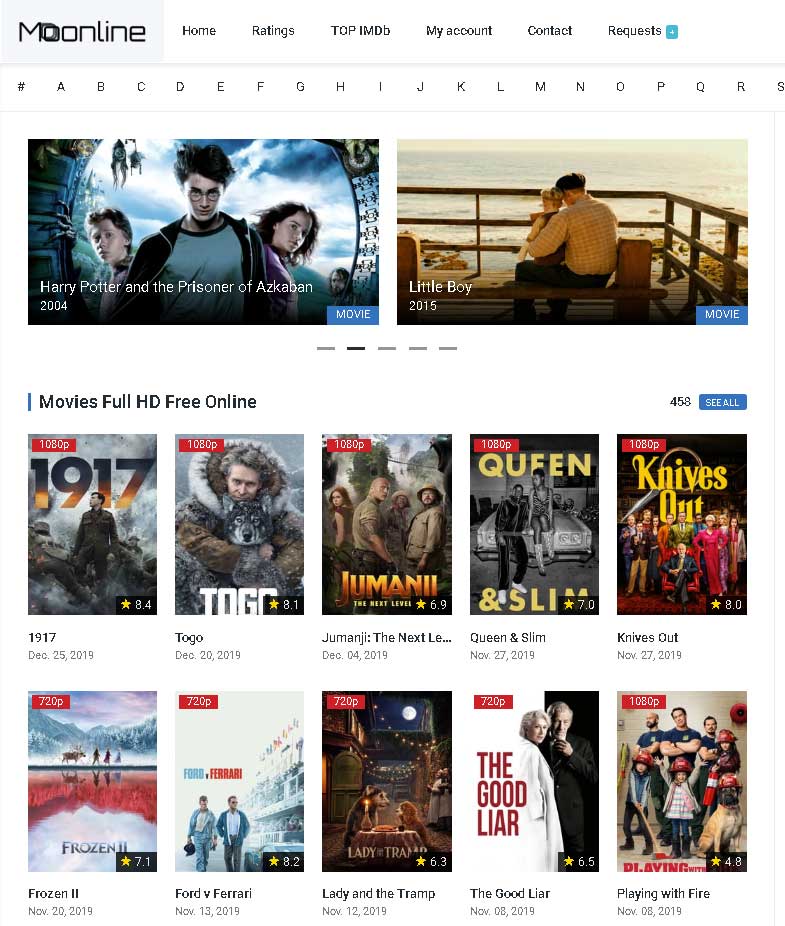Filter titles by letter J
The image size is (785, 926).
click(420, 87)
